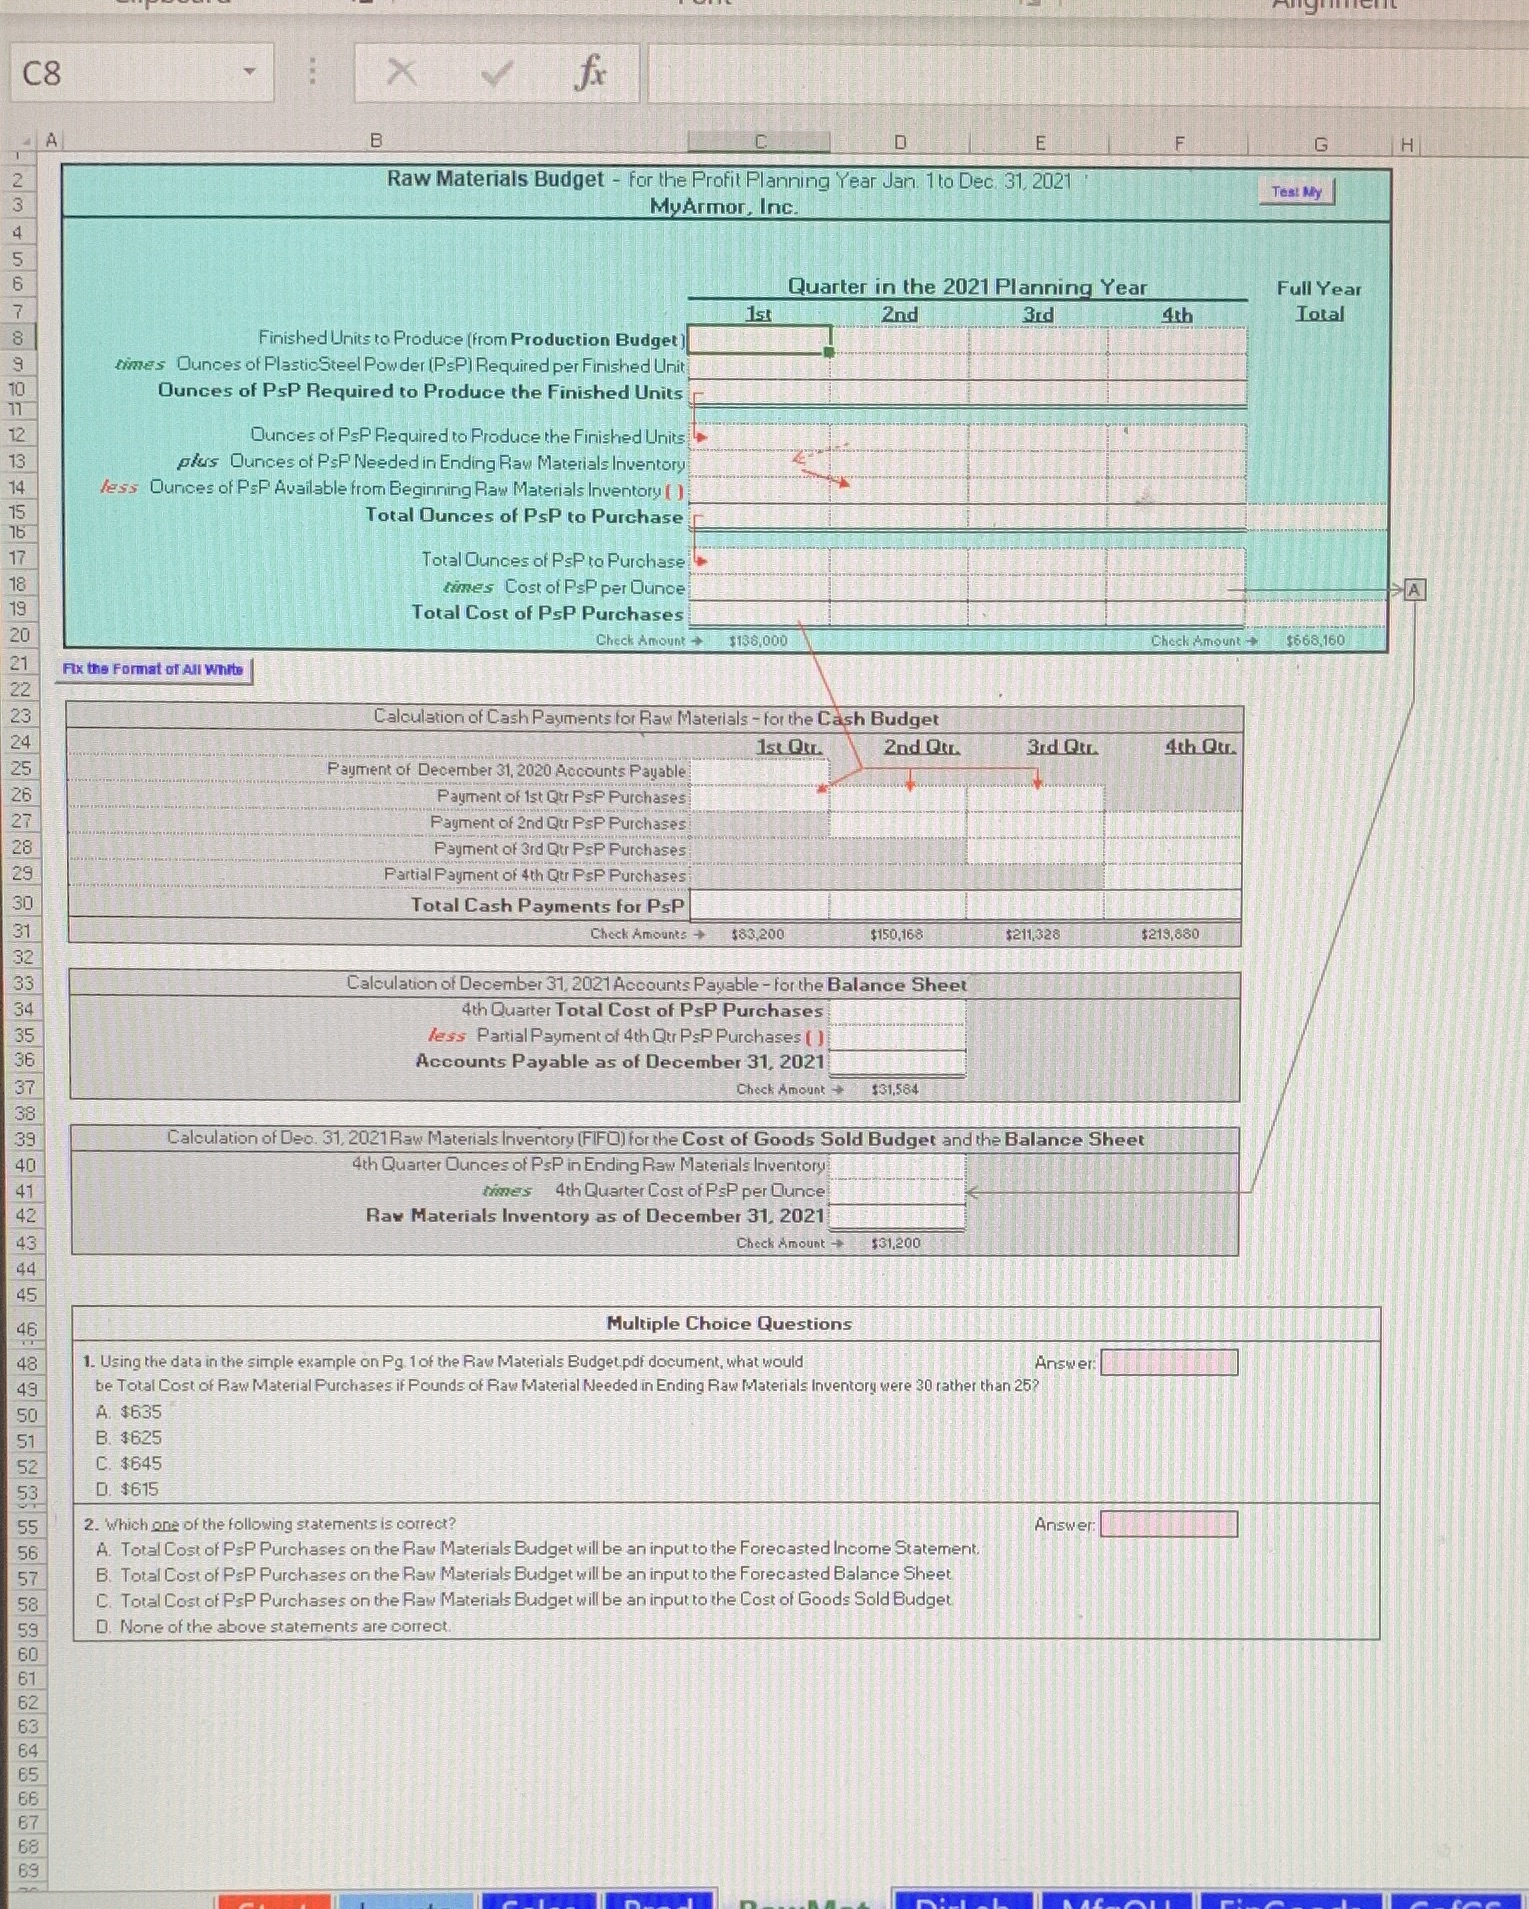Click the '3rd' quarter column heading
The width and height of the screenshot is (1529, 1909).
click(1038, 314)
